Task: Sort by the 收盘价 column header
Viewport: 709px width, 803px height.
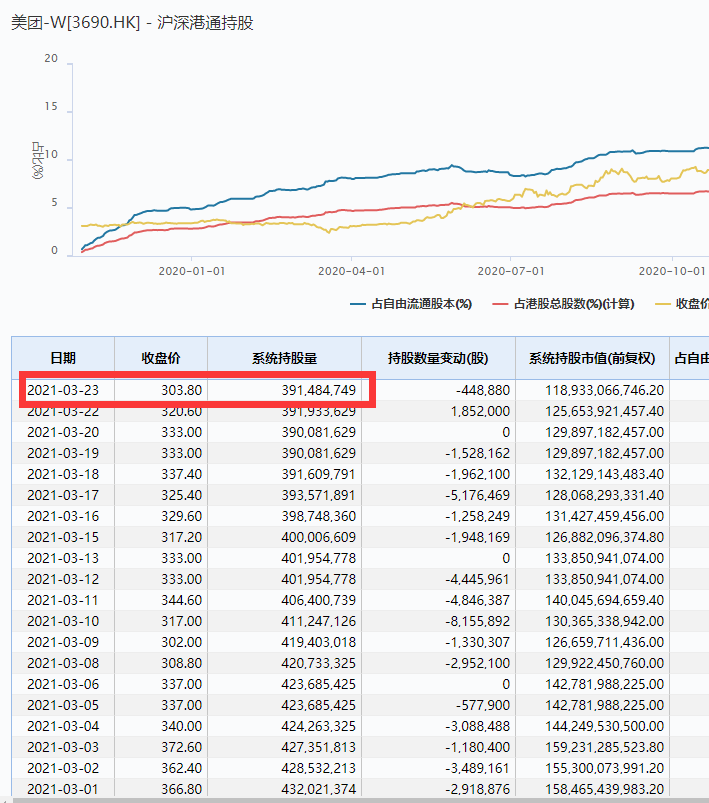Action: pos(161,358)
